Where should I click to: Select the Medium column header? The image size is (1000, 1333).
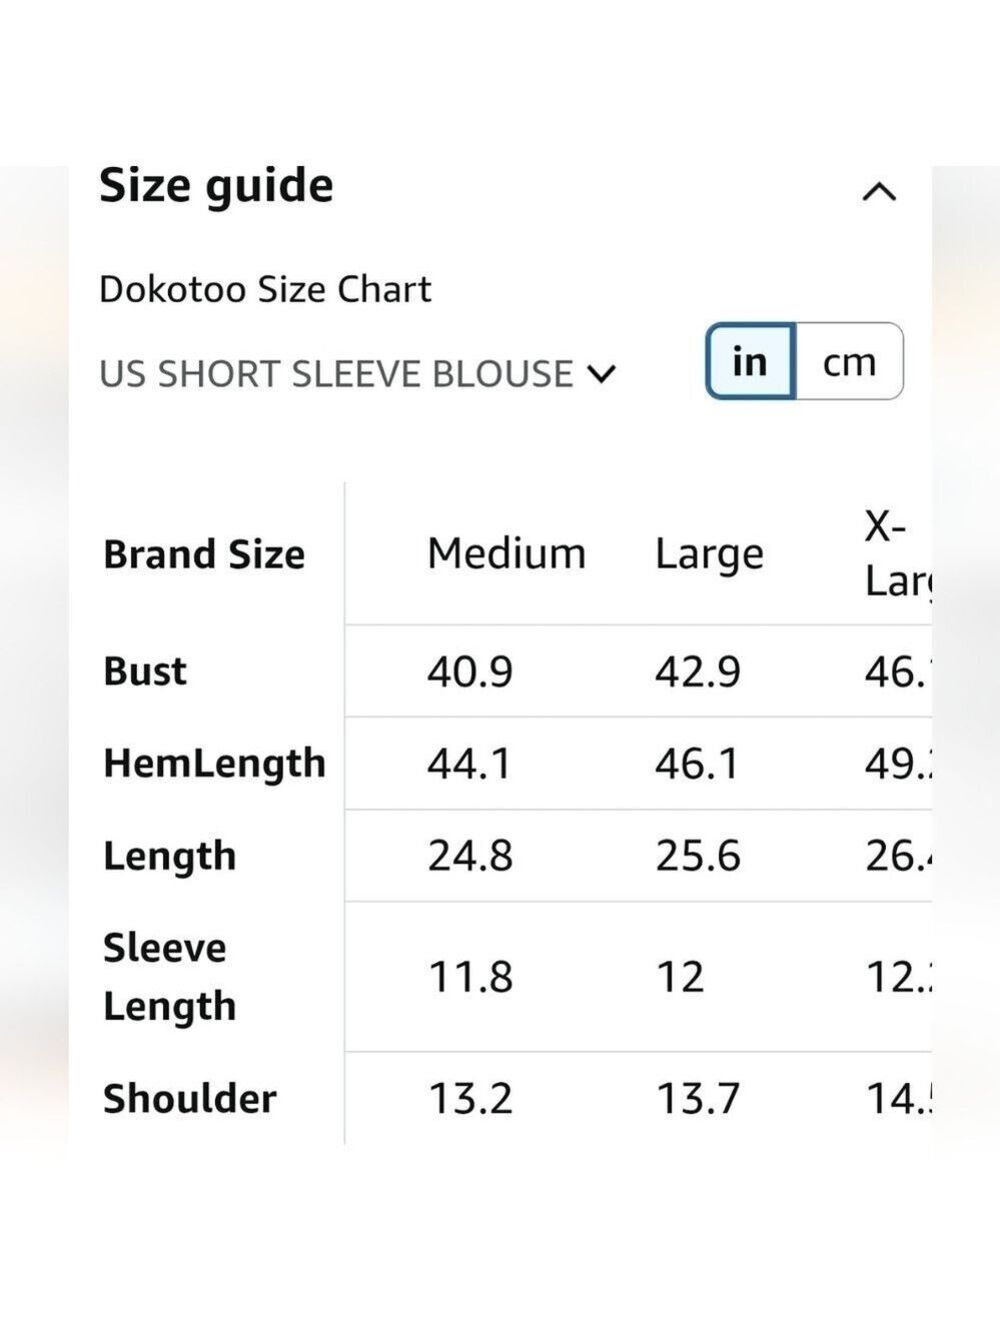point(506,553)
